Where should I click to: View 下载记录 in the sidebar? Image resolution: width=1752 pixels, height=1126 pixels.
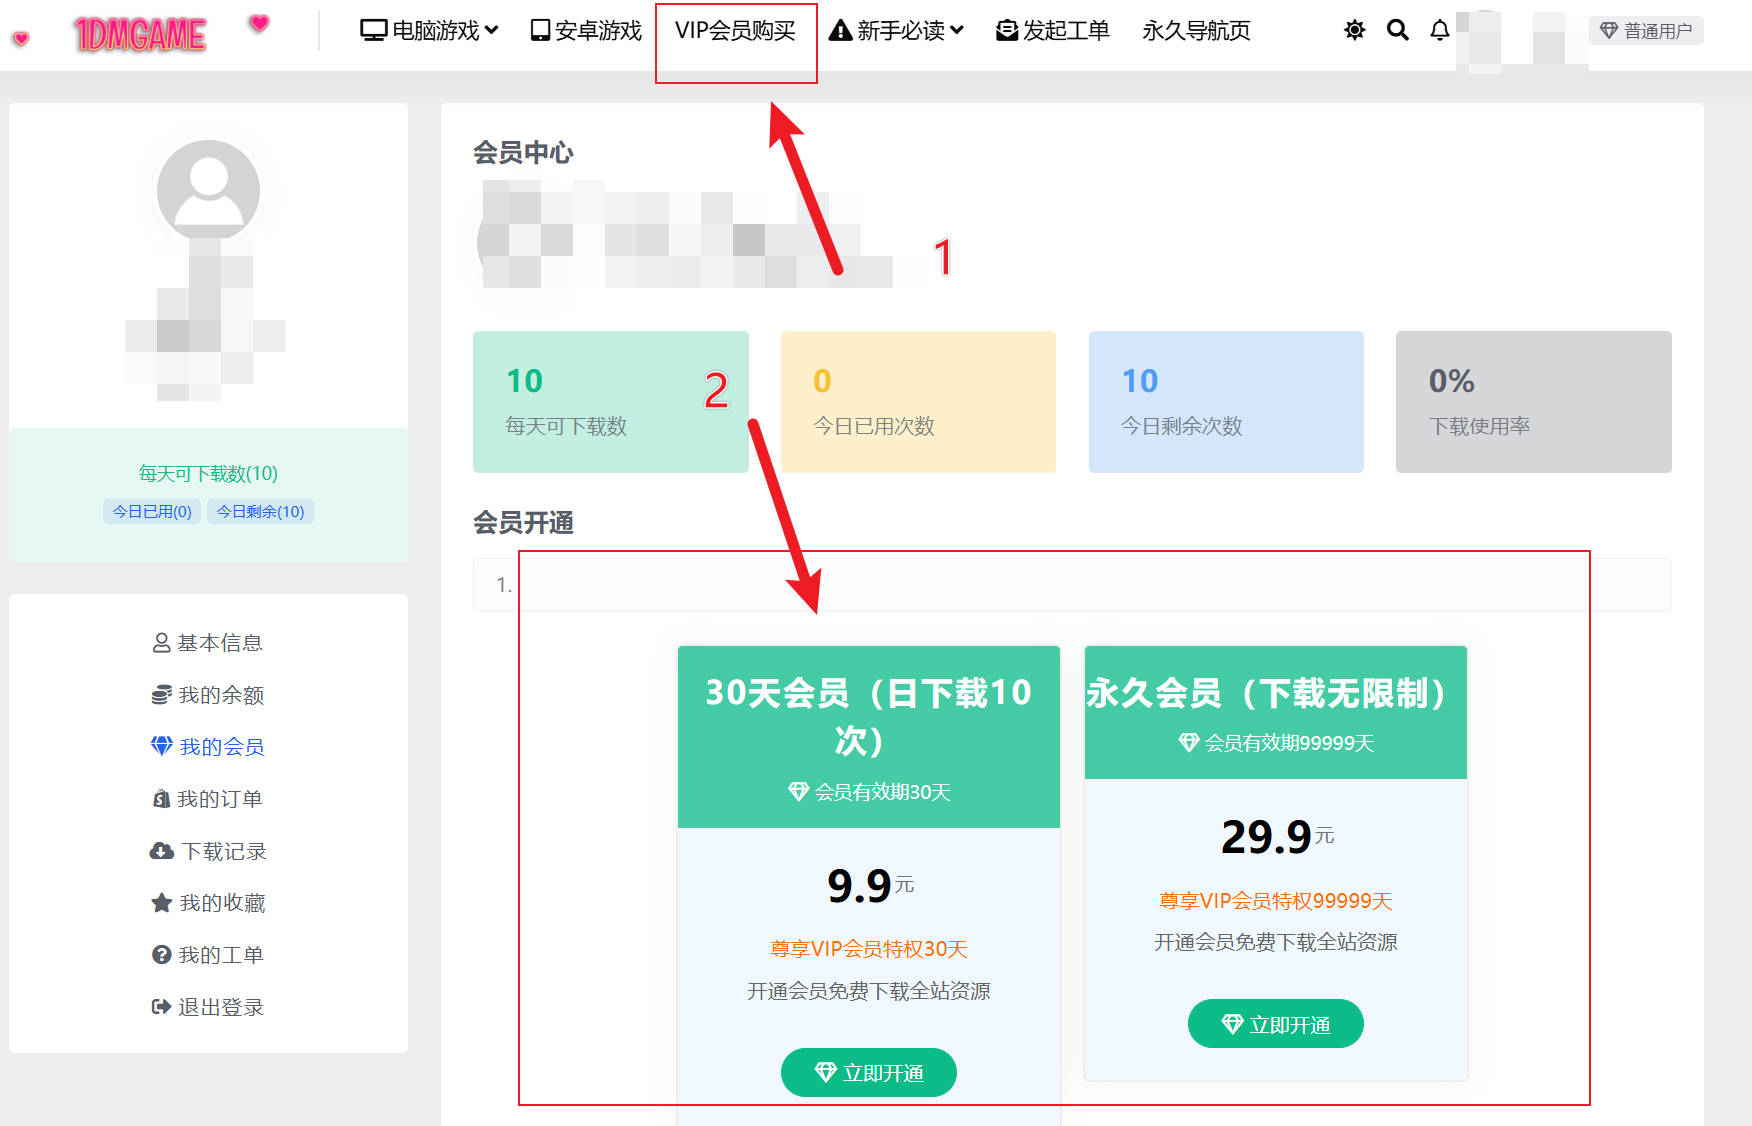tap(208, 851)
